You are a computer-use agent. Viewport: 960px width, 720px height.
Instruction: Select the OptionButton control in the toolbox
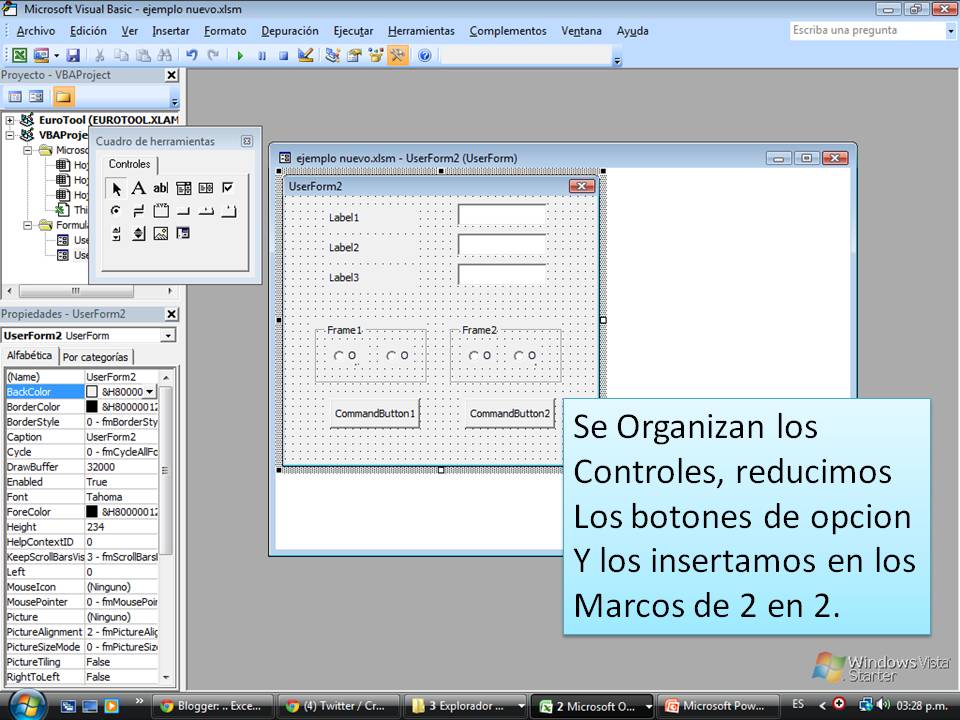point(116,210)
